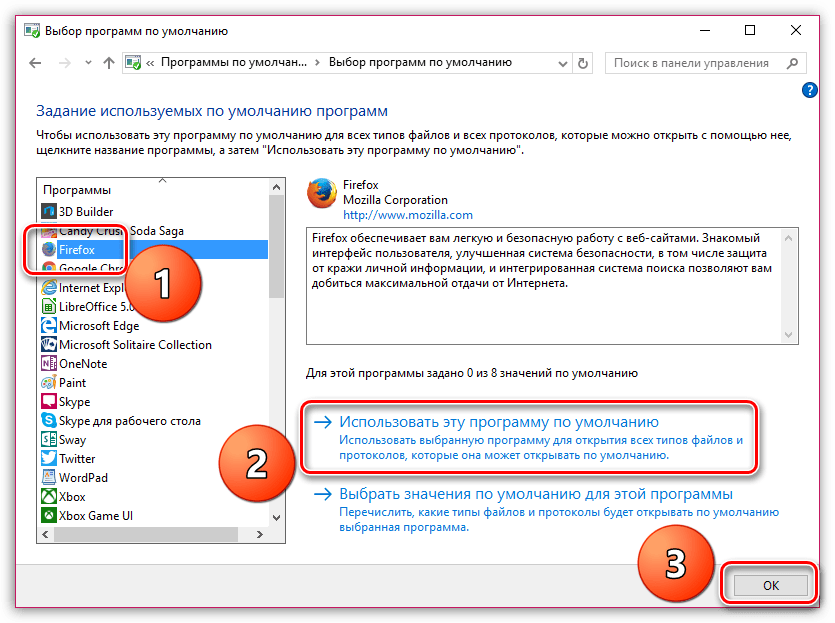
Task: Click the back navigation arrow
Action: (35, 63)
